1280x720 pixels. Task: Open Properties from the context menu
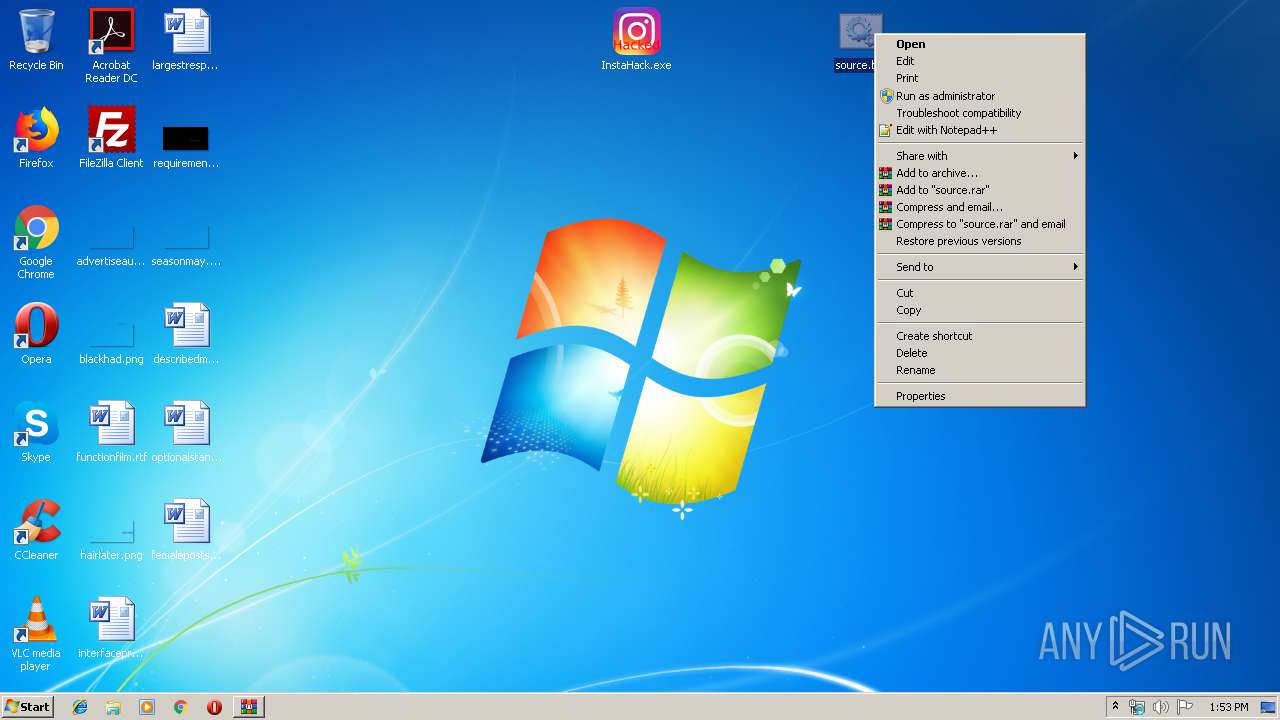pos(980,396)
